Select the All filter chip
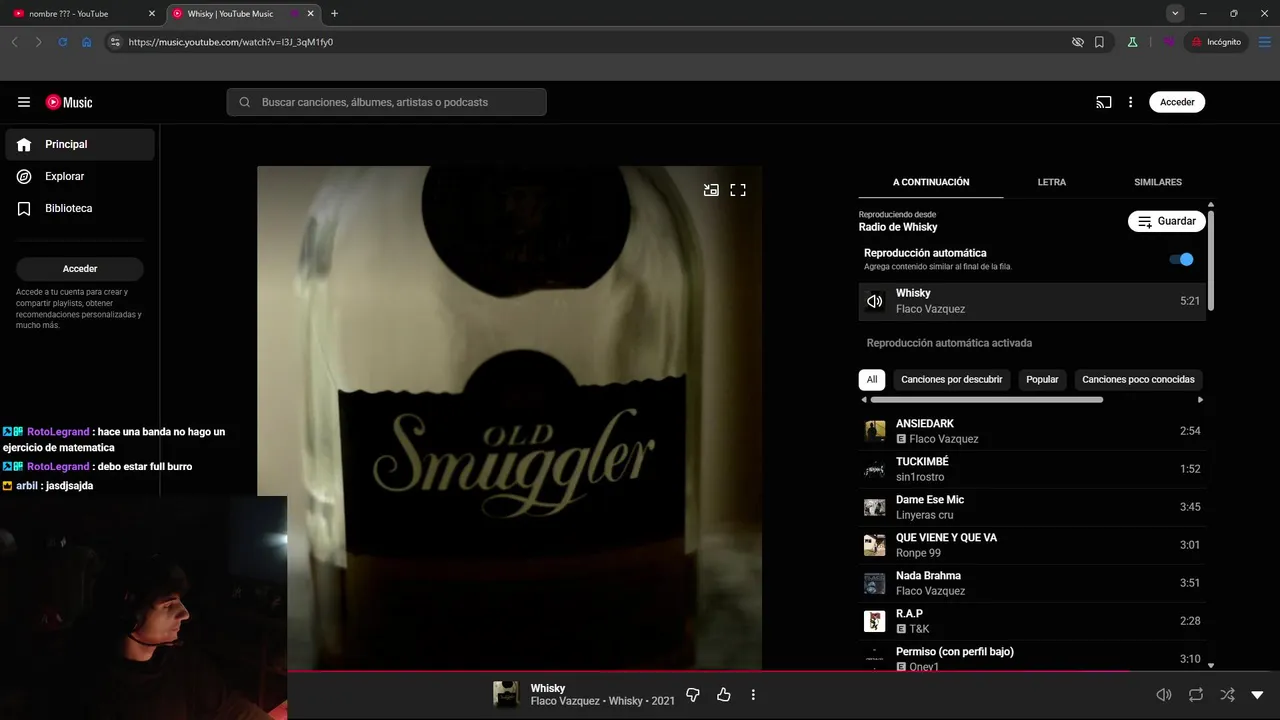Image resolution: width=1280 pixels, height=720 pixels. pos(872,380)
